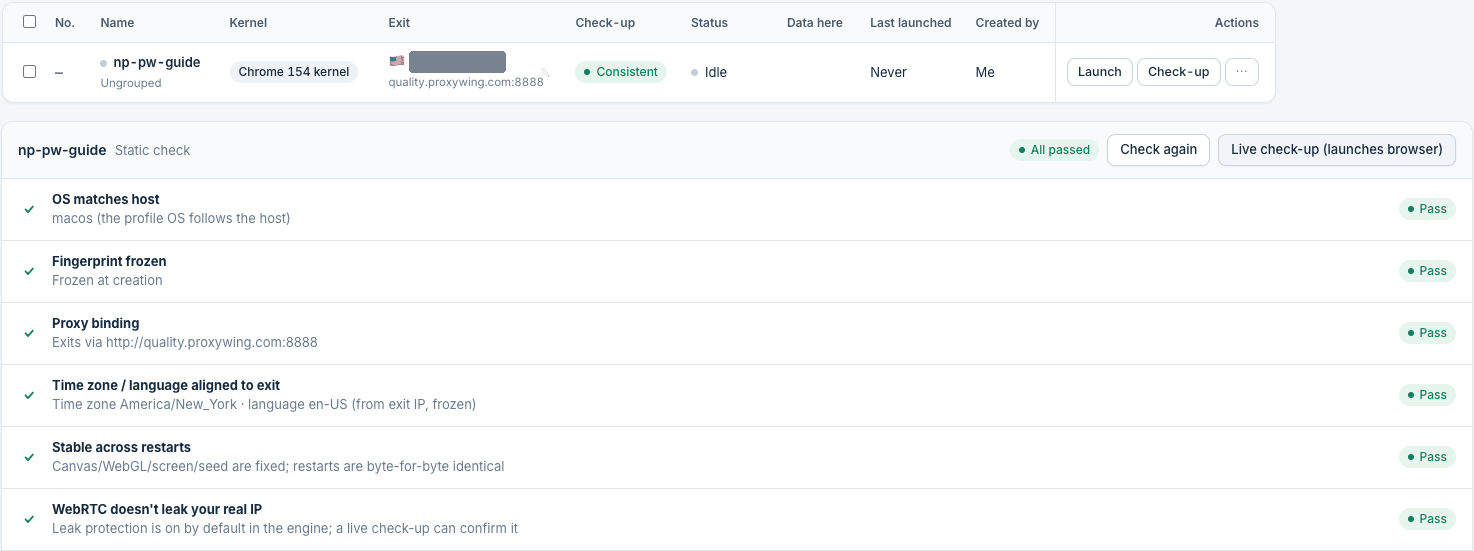Click Exits via http://quality.proxywing.com:8888 description
This screenshot has height=551, width=1474.
coord(185,342)
